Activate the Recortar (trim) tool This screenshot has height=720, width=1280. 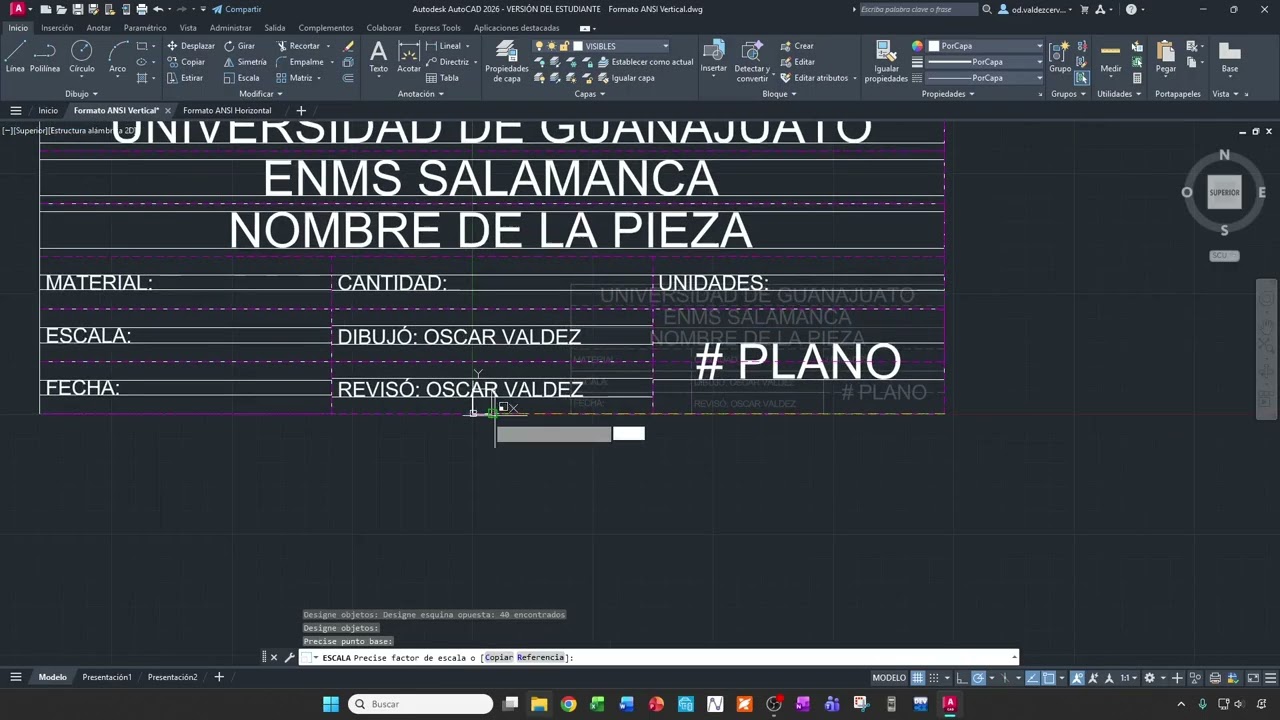coord(298,46)
